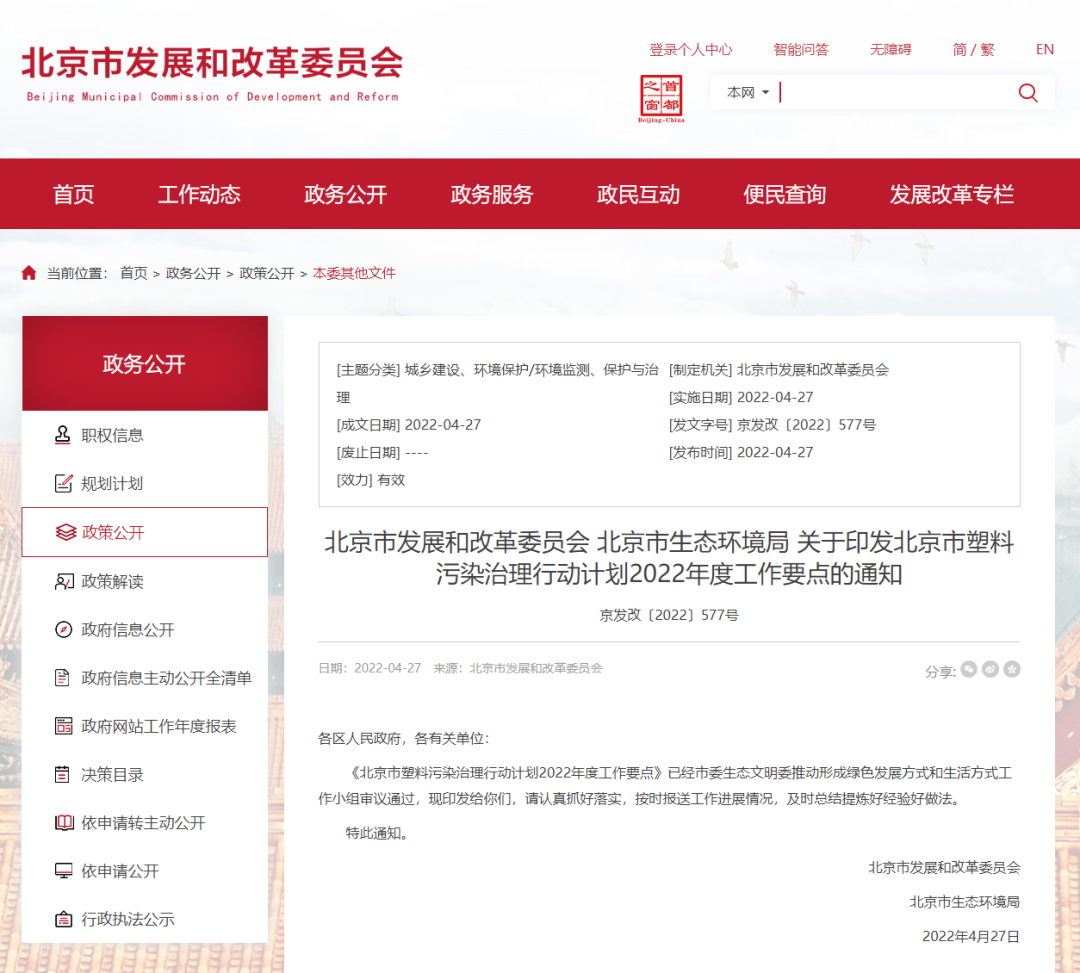
Task: Click the home icon in breadcrumb
Action: 29,273
